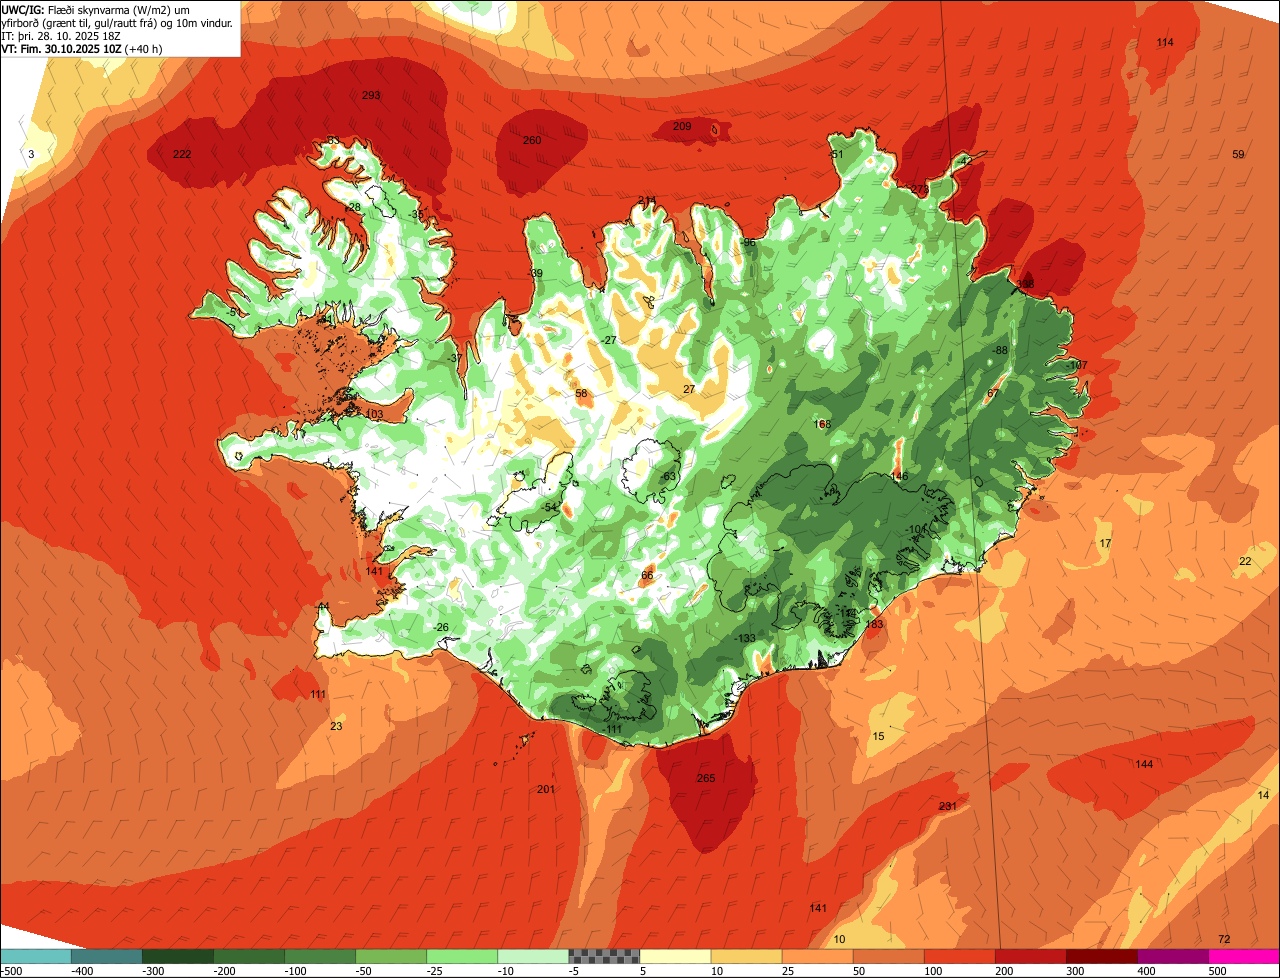Click the legend line '10m vindur' in the header
1280x978 pixels.
coord(205,22)
